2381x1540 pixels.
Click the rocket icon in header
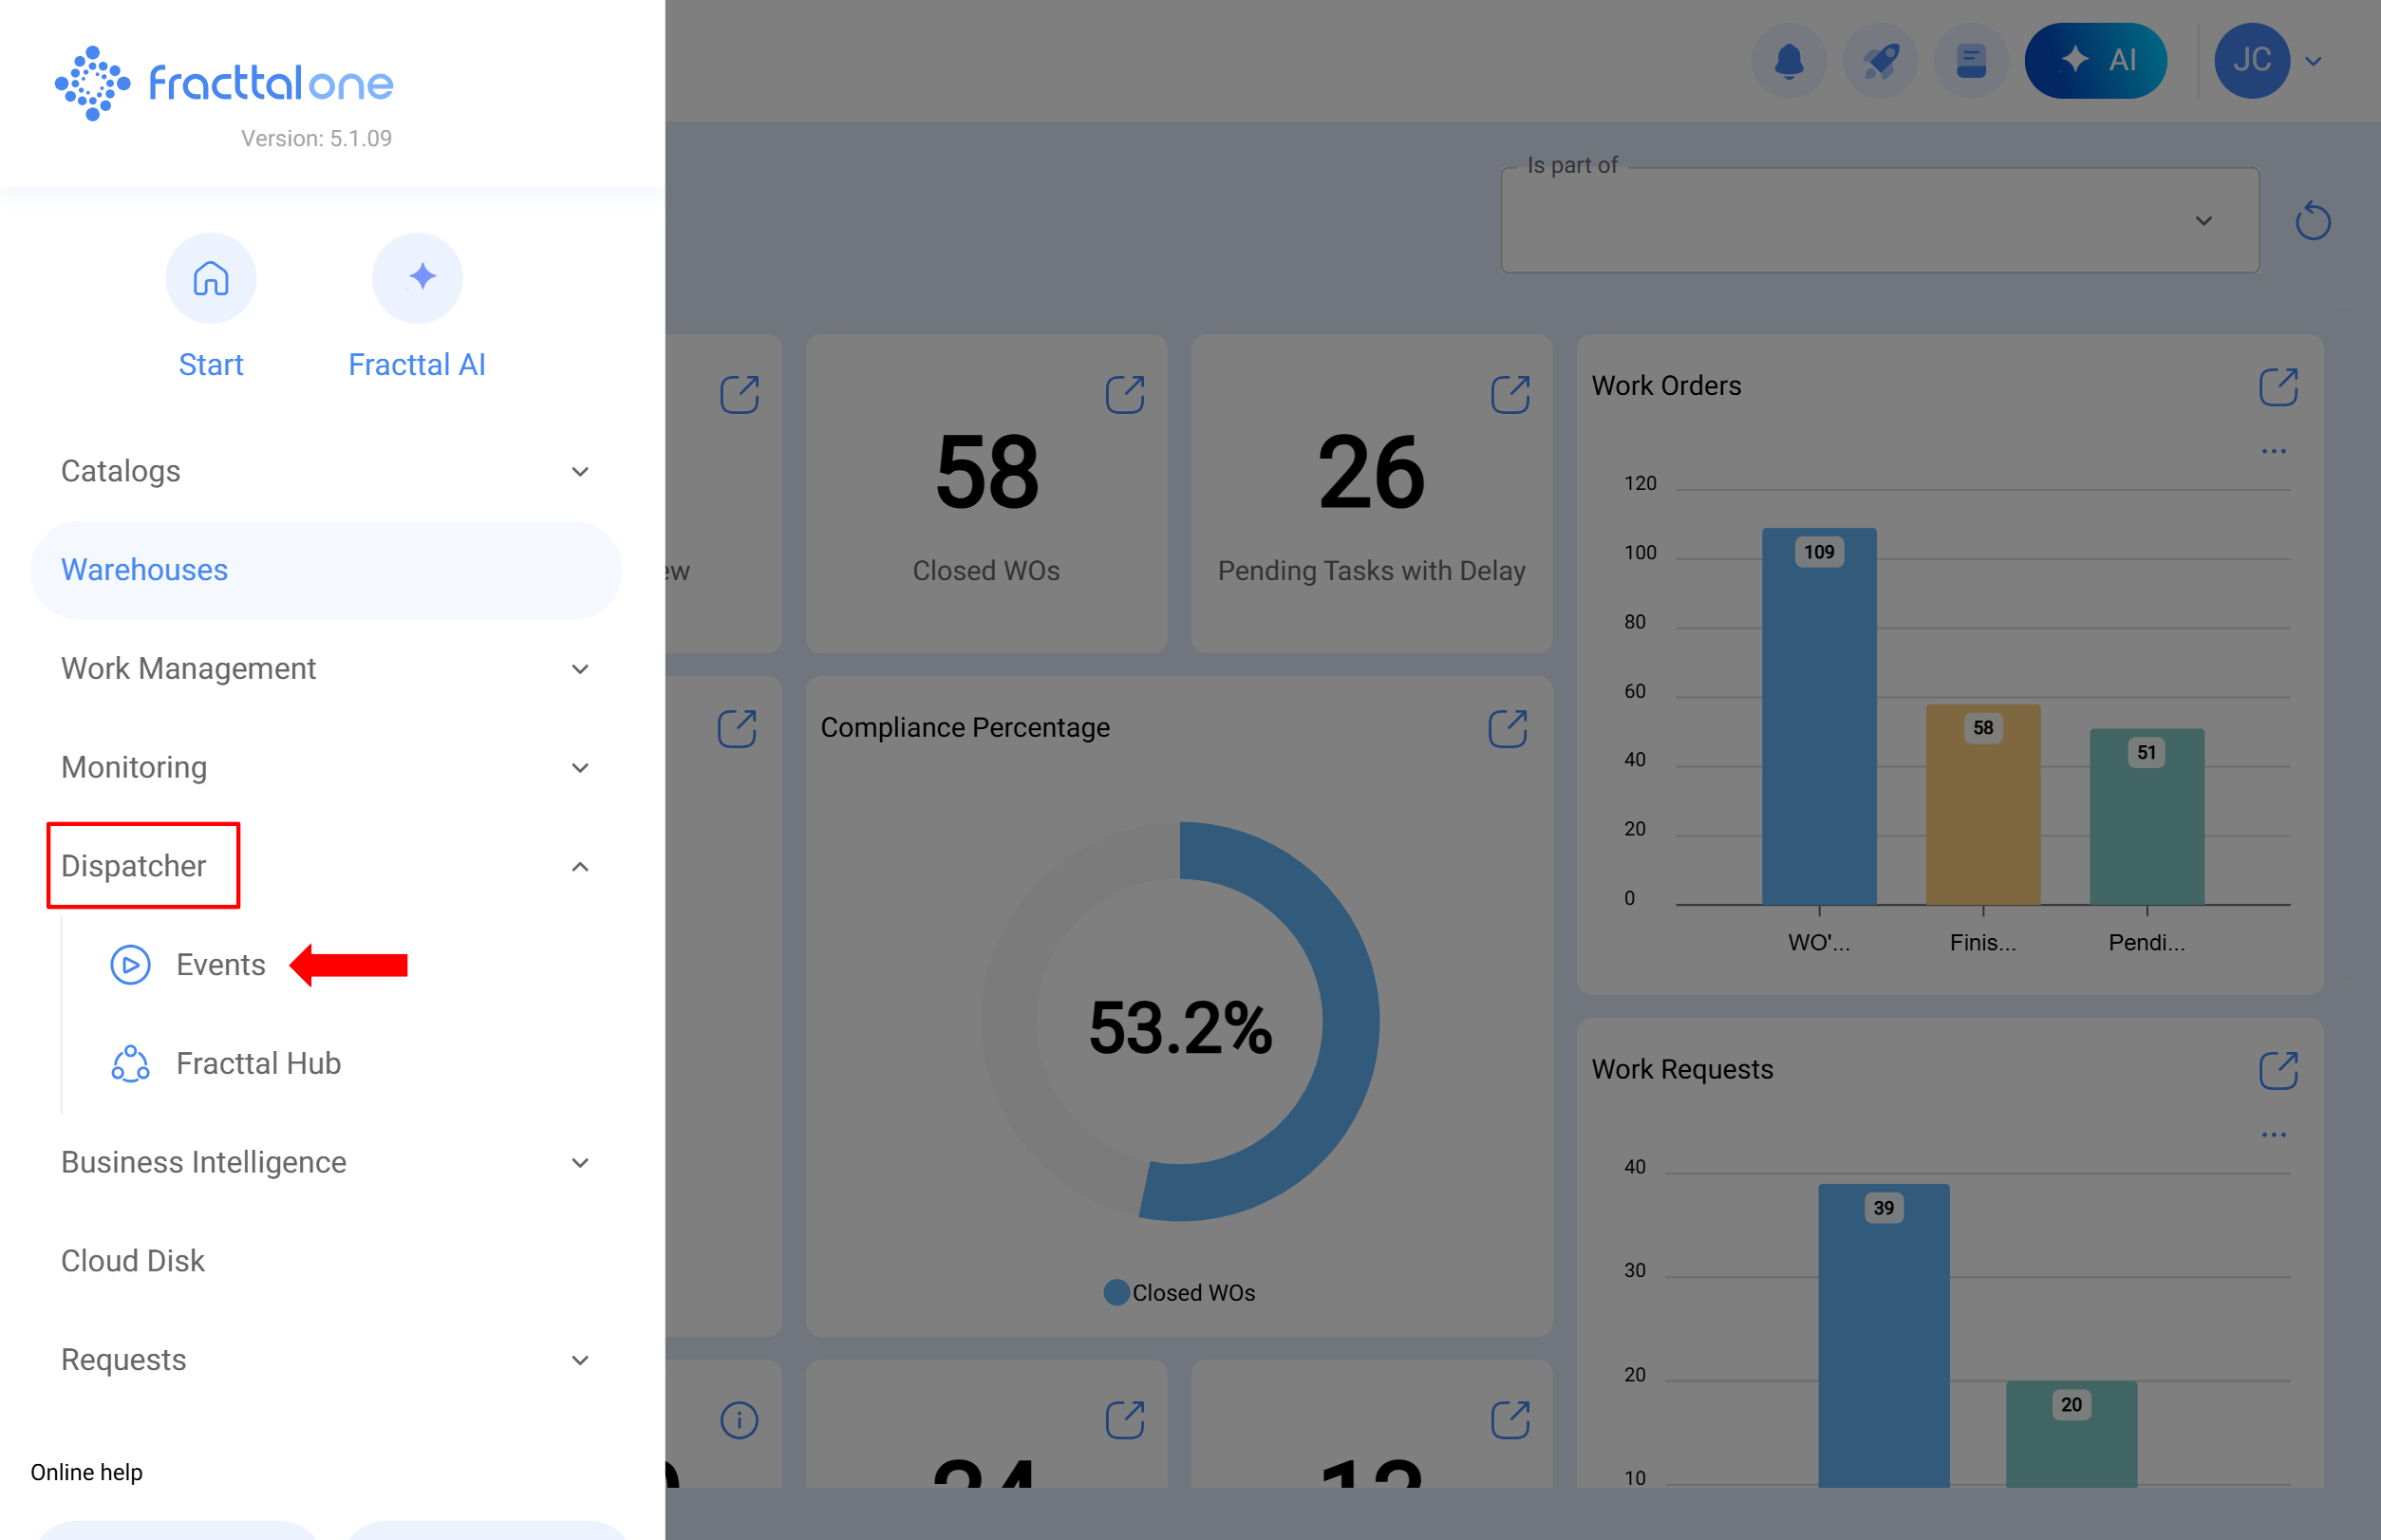[1879, 61]
